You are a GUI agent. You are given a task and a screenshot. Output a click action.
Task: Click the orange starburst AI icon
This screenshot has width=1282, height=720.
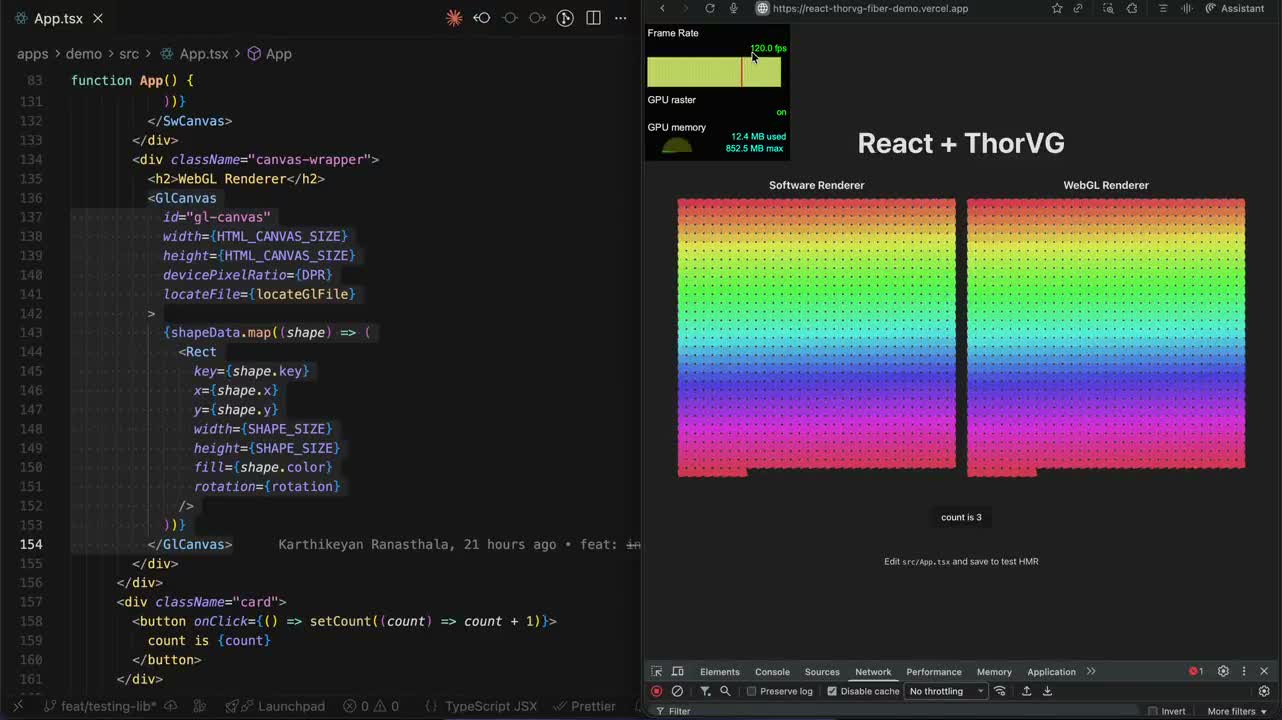tap(454, 18)
